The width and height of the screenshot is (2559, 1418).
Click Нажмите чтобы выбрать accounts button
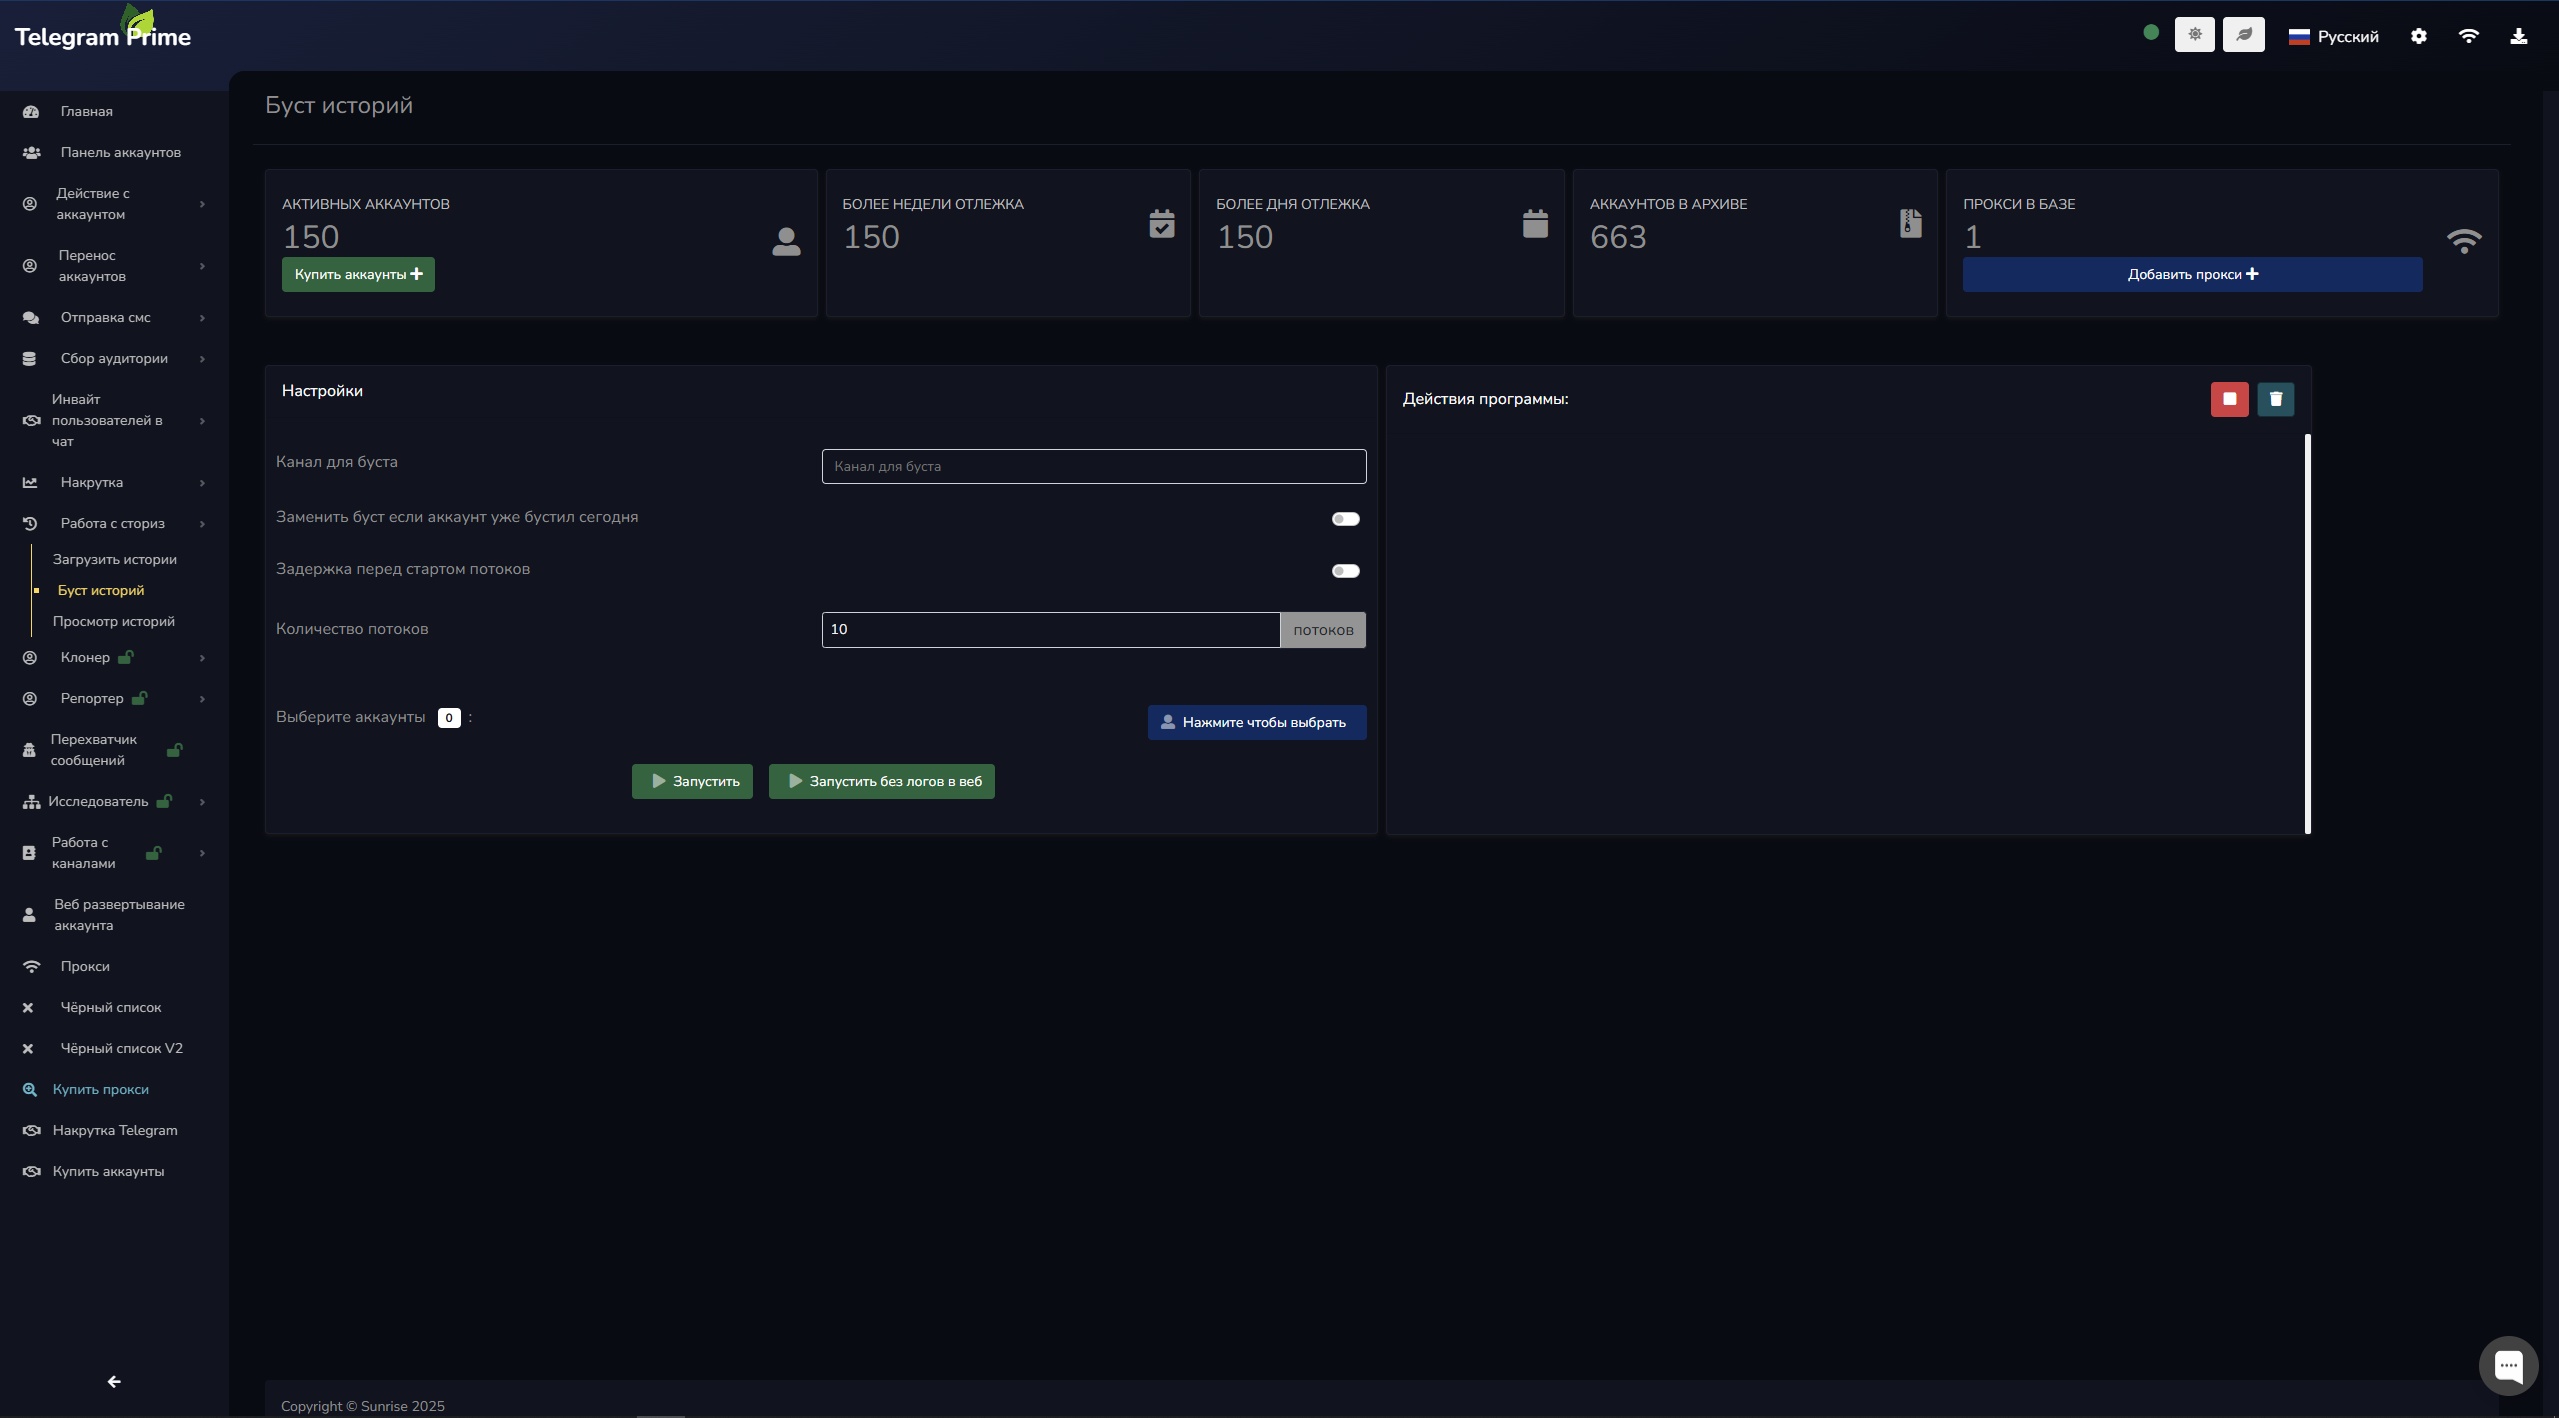click(x=1257, y=723)
